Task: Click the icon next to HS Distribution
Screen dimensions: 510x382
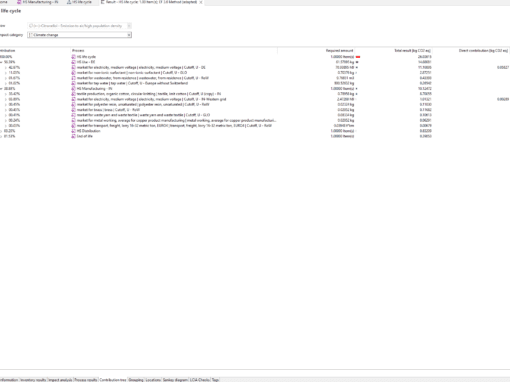Action: coord(73,131)
